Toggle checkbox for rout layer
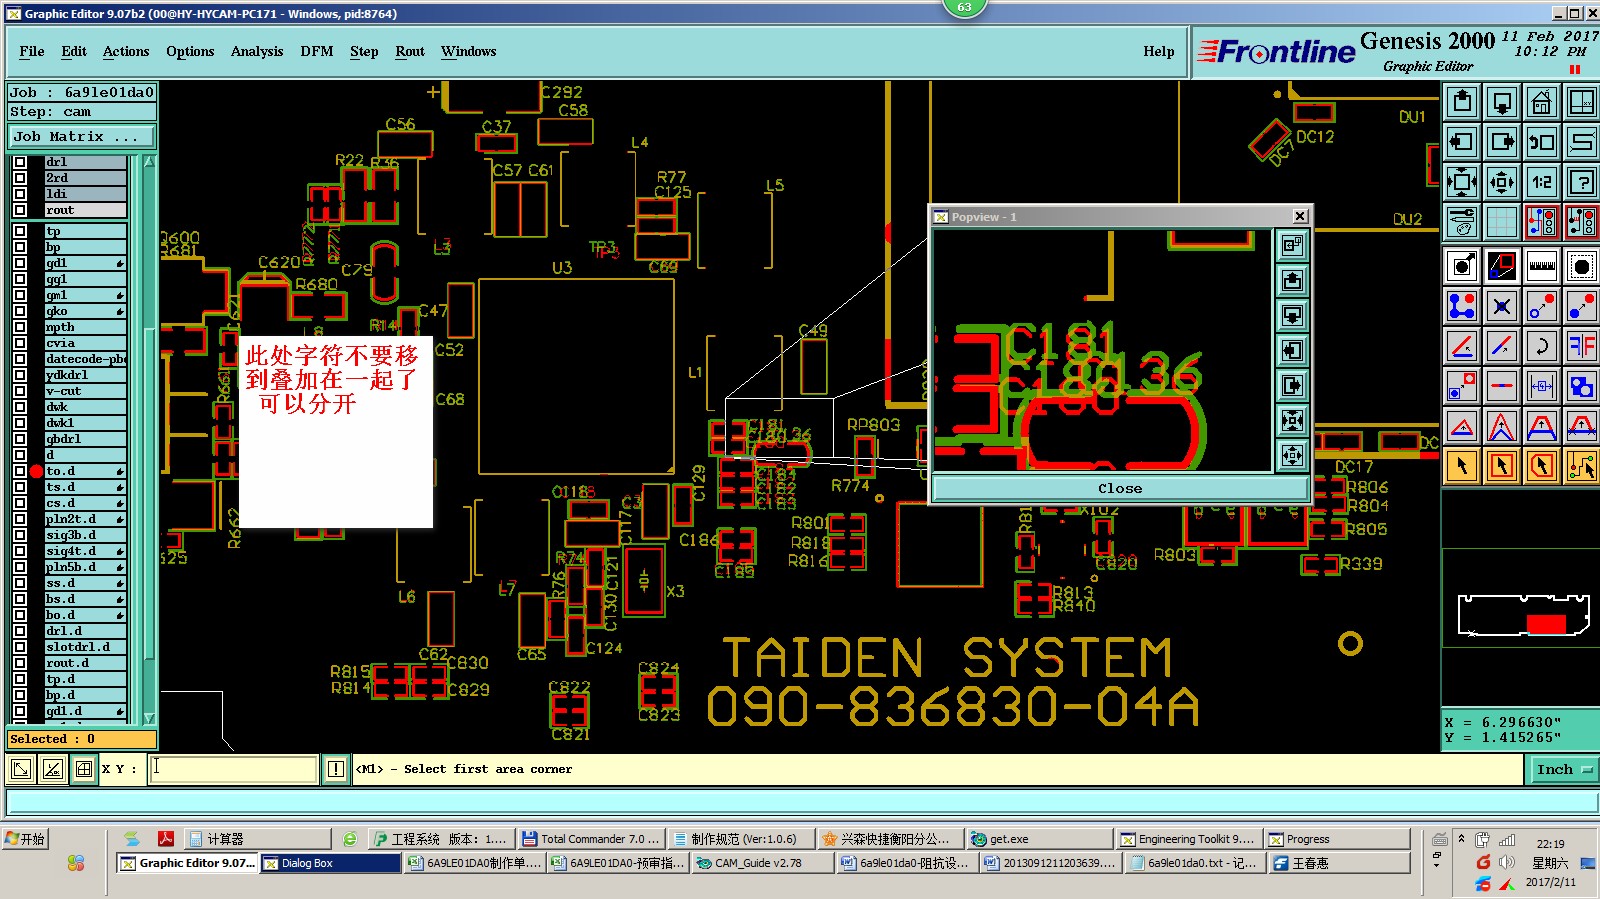Viewport: 1600px width, 899px height. (20, 210)
